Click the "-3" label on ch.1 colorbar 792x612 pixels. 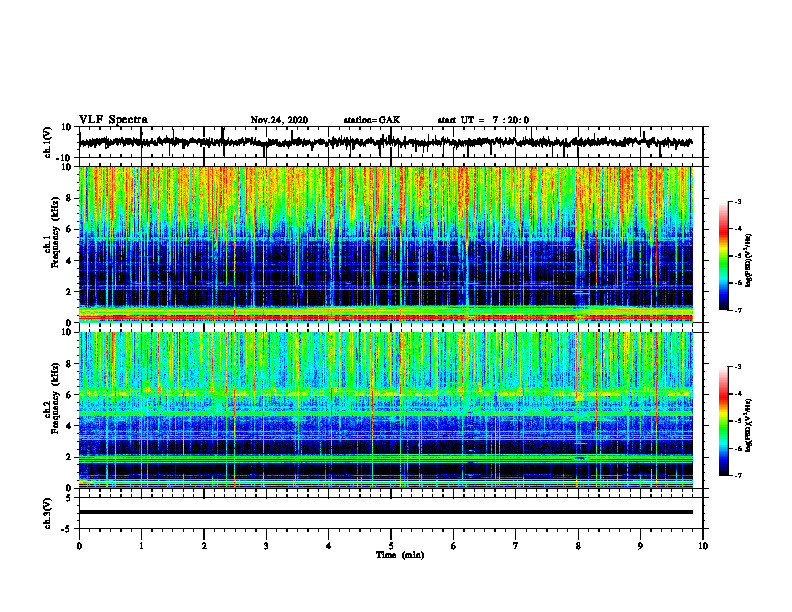click(737, 201)
